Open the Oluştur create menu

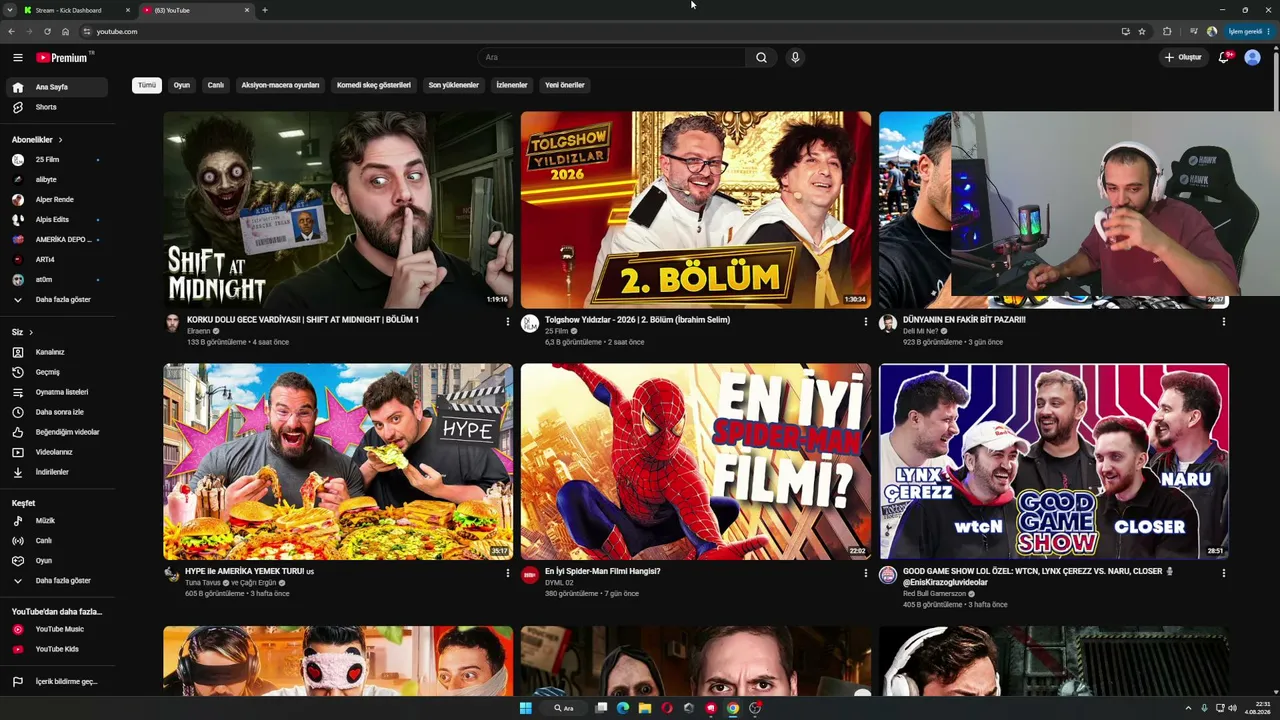point(1183,58)
